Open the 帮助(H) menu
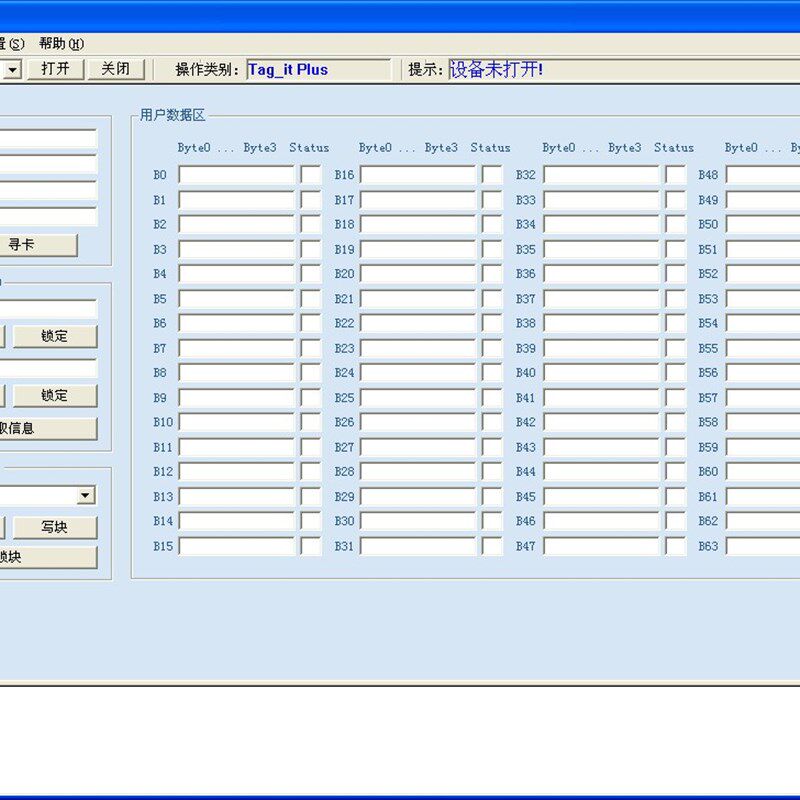Screen dimensions: 800x800 coord(61,44)
